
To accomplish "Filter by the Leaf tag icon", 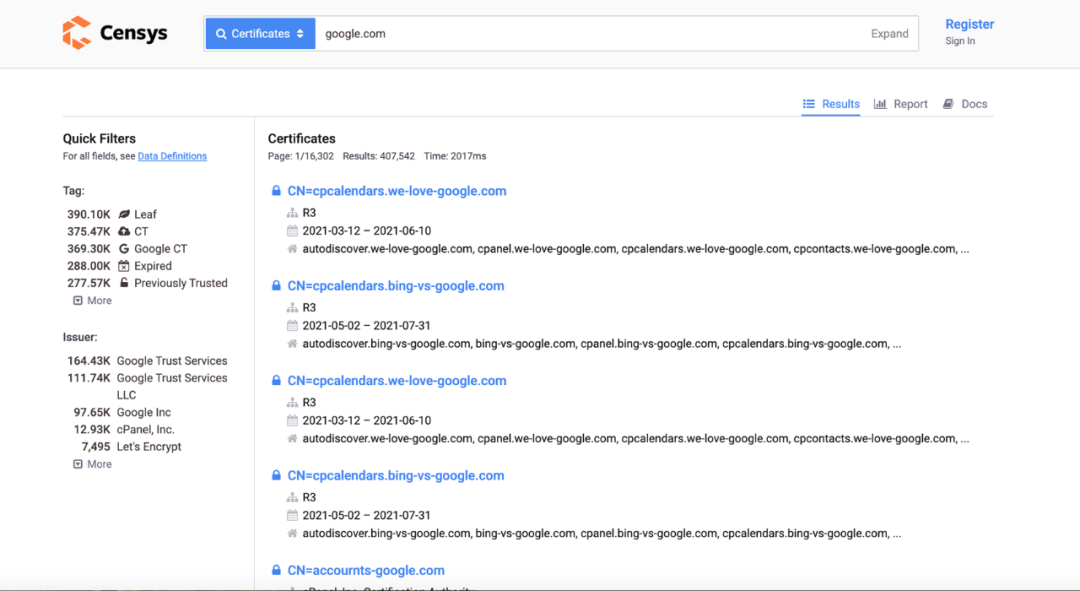I will click(124, 214).
